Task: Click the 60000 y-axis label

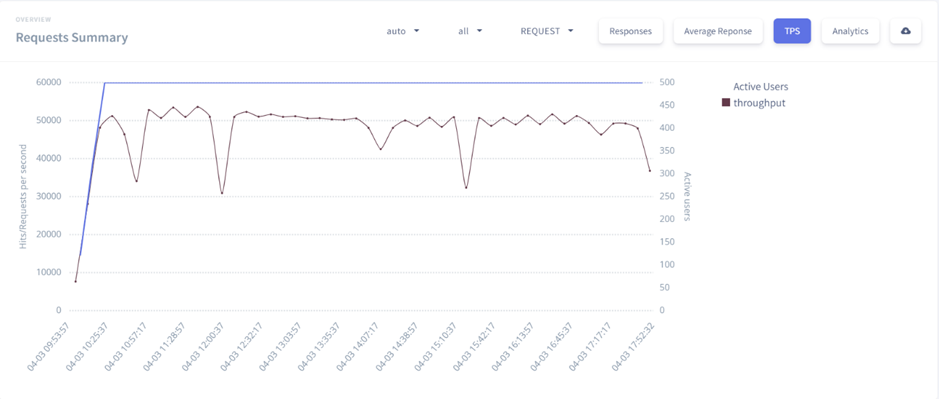Action: [49, 83]
